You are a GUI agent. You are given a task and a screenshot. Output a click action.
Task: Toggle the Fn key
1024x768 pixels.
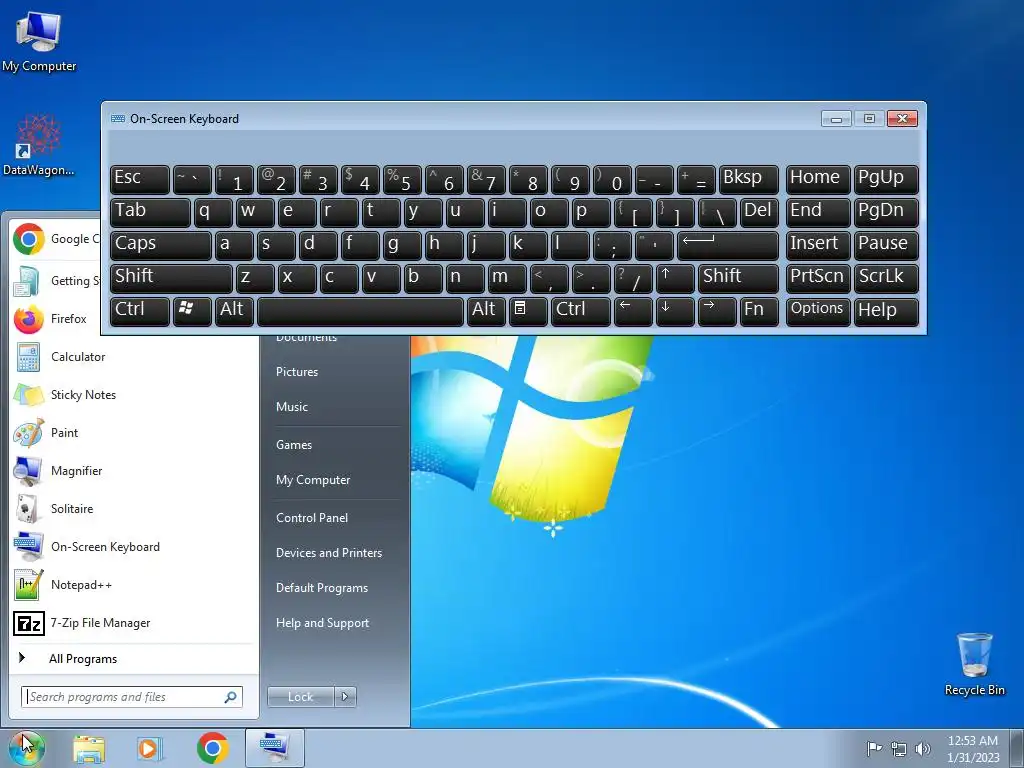point(759,311)
